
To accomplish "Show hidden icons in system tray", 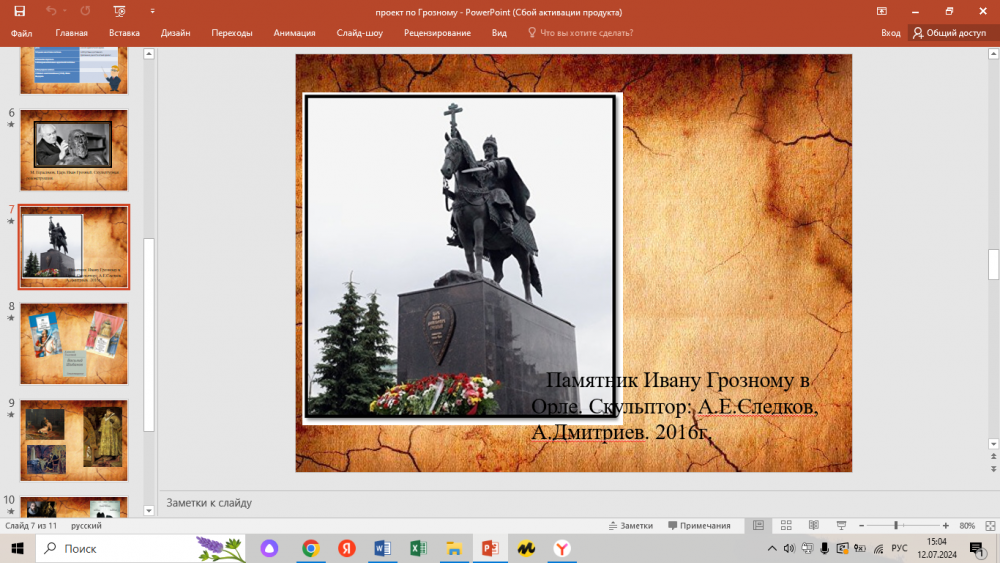I will (x=771, y=548).
